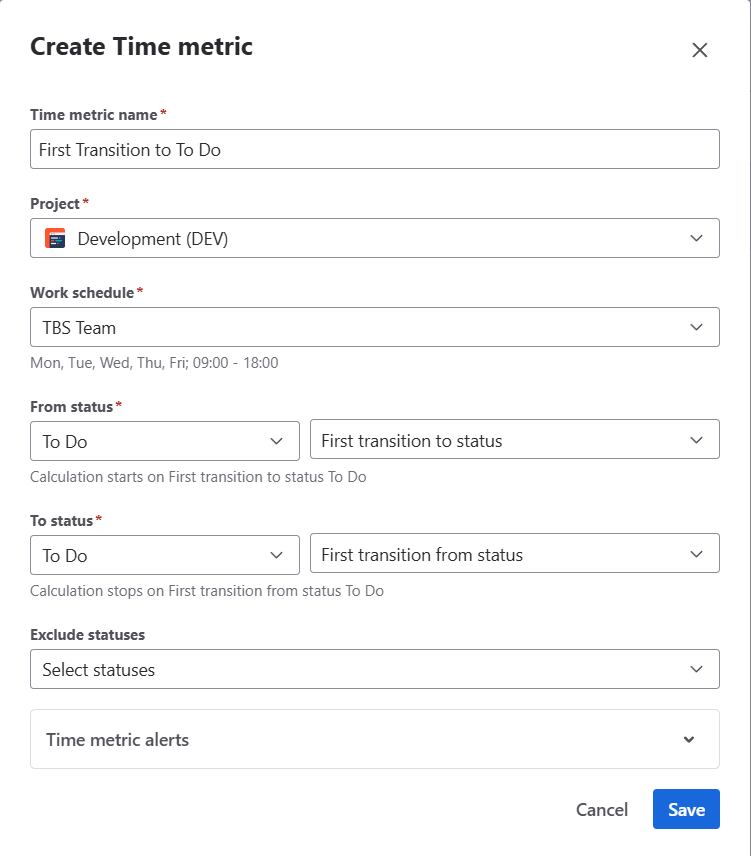Click the Time metric name input field
This screenshot has width=751, height=856.
375,150
